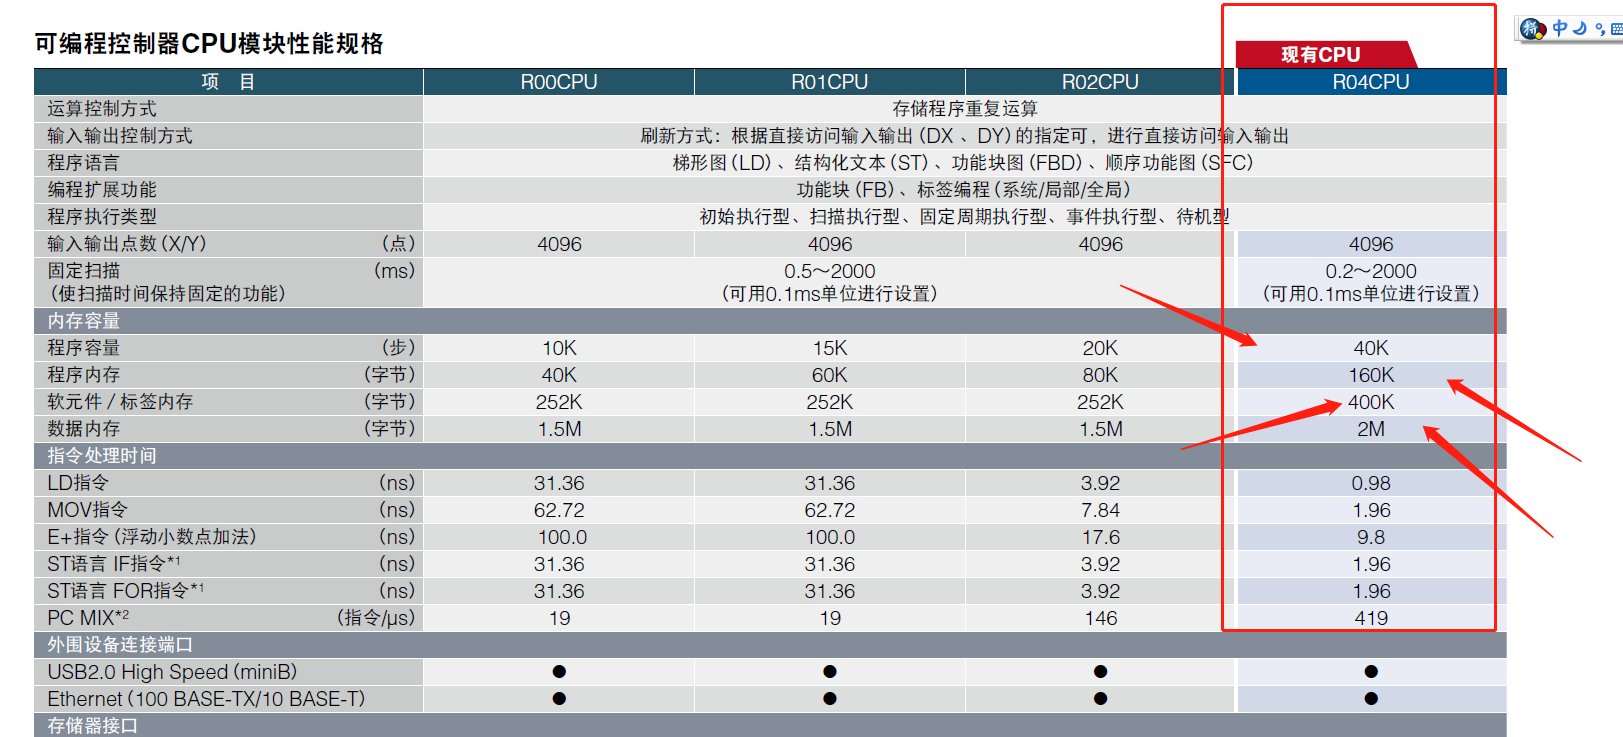Click the R02CPU USB2.0 support dot
The image size is (1623, 737).
point(1100,672)
